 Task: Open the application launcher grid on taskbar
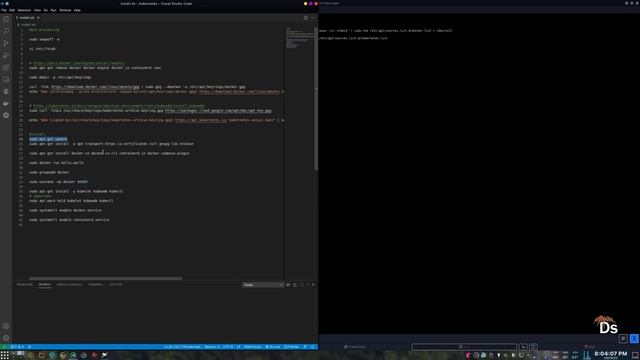pyautogui.click(x=4, y=355)
